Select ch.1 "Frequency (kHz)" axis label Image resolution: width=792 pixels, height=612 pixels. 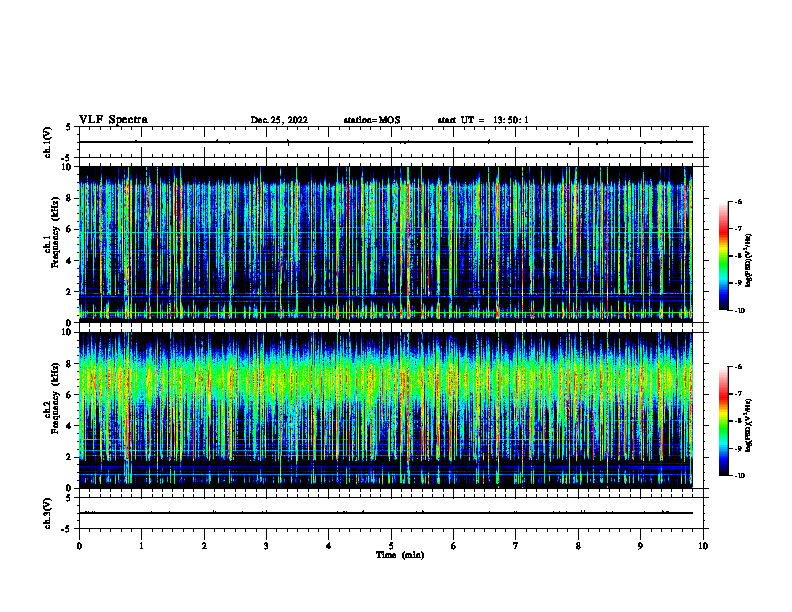click(x=55, y=232)
